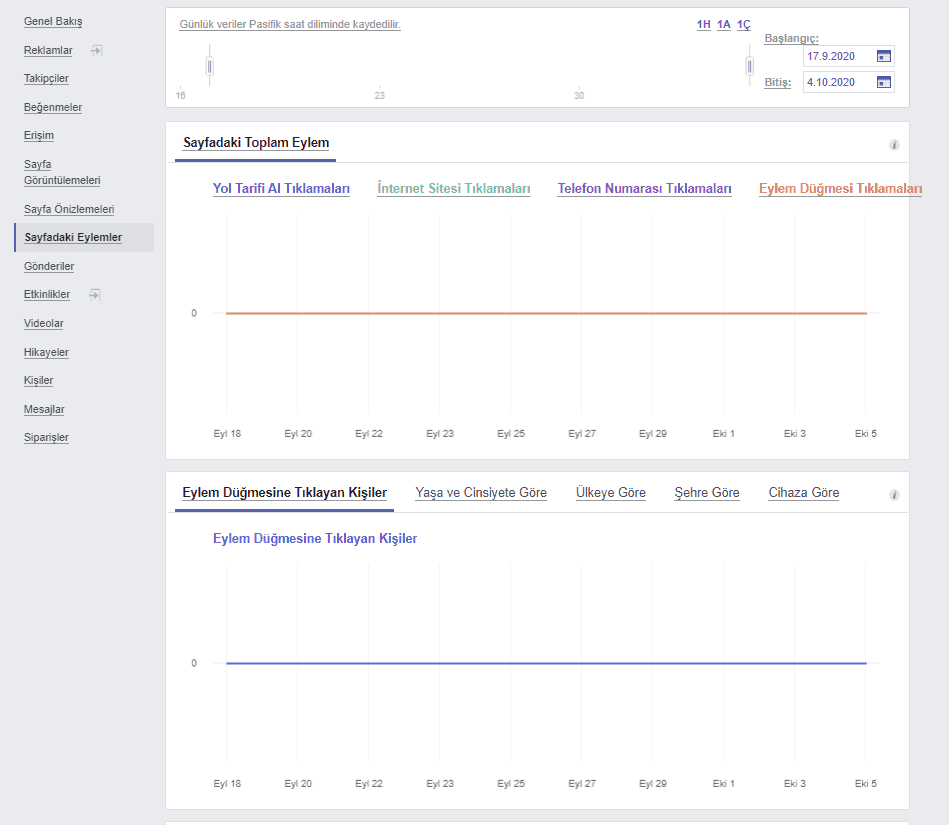The height and width of the screenshot is (825, 949).
Task: Click the info icon on Eylem Düğmesine Tıklayan Kişiler chart
Action: coord(894,494)
